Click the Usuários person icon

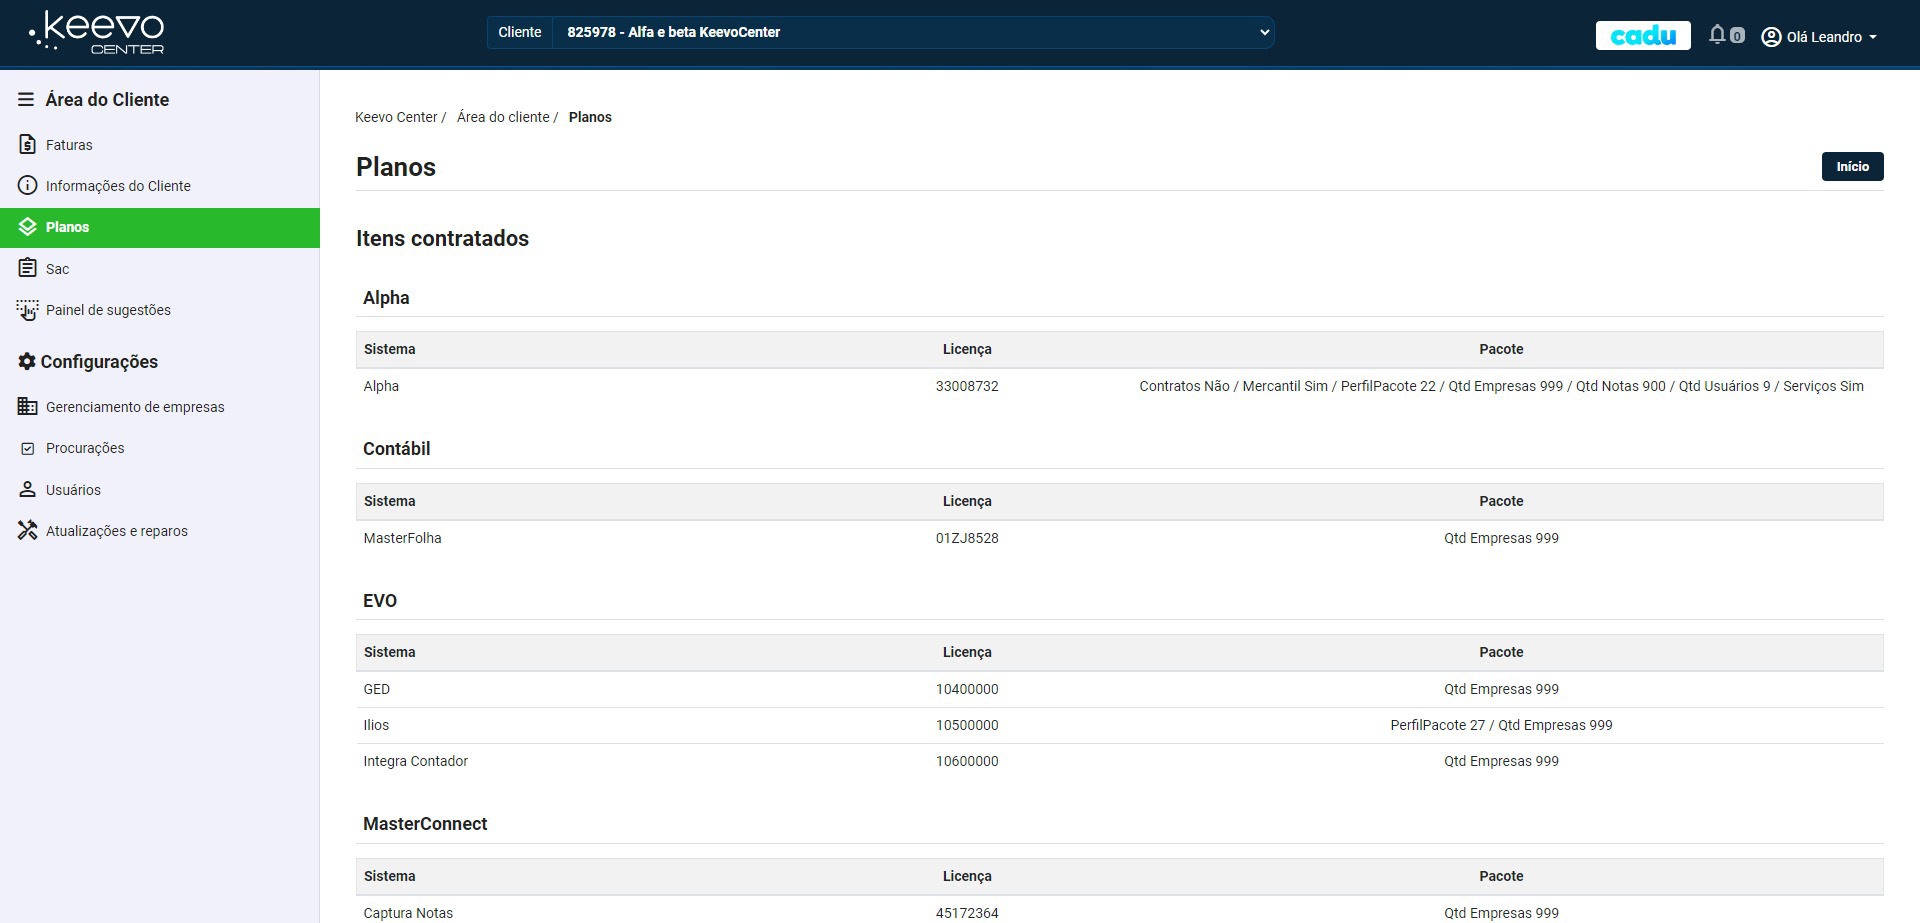tap(27, 490)
